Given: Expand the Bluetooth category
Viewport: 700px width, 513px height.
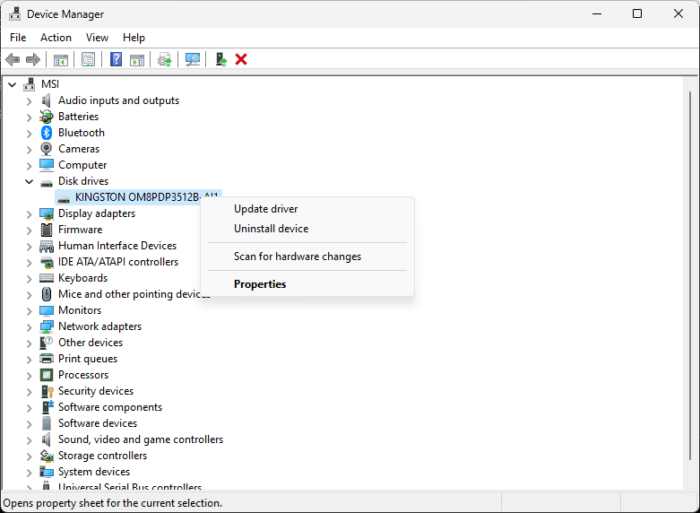Looking at the screenshot, I should tap(29, 133).
